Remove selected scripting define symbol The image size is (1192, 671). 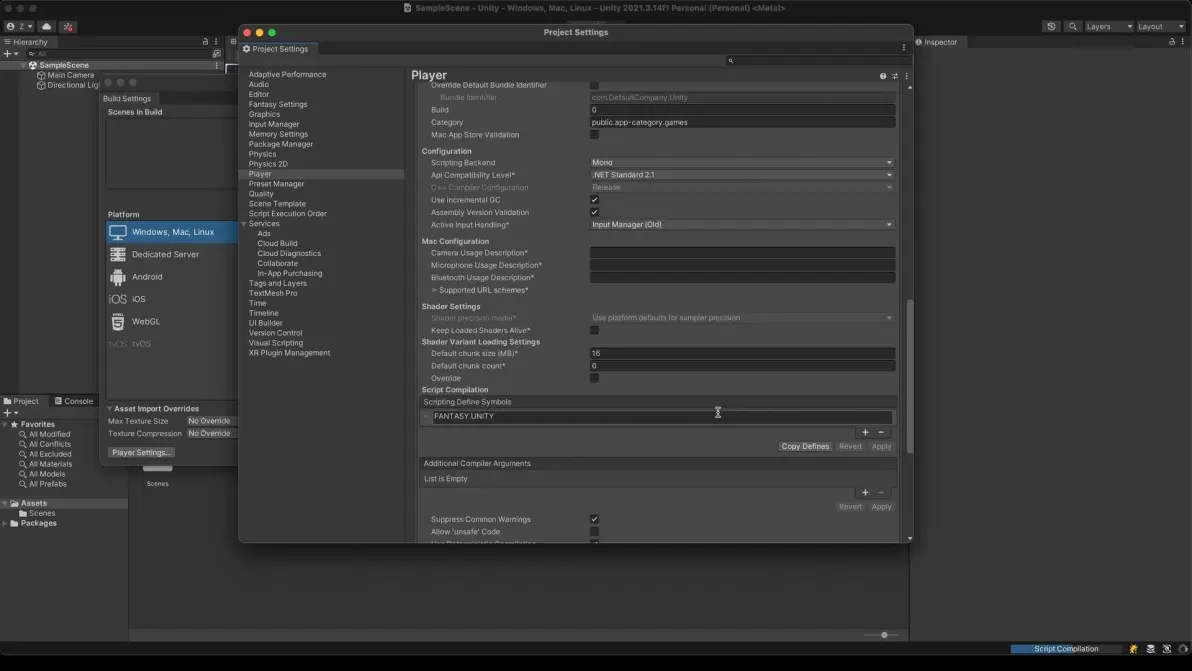[881, 432]
